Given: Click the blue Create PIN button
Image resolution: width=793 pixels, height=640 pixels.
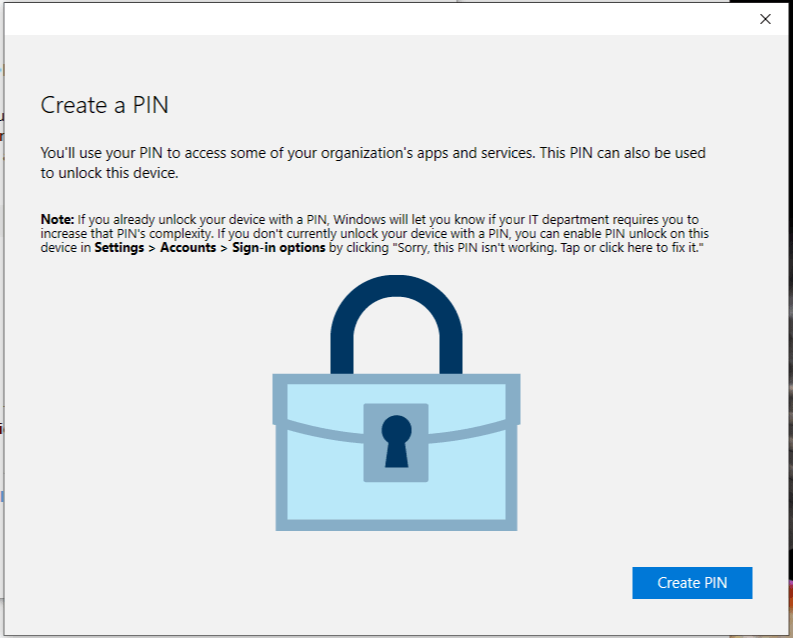Looking at the screenshot, I should (692, 583).
